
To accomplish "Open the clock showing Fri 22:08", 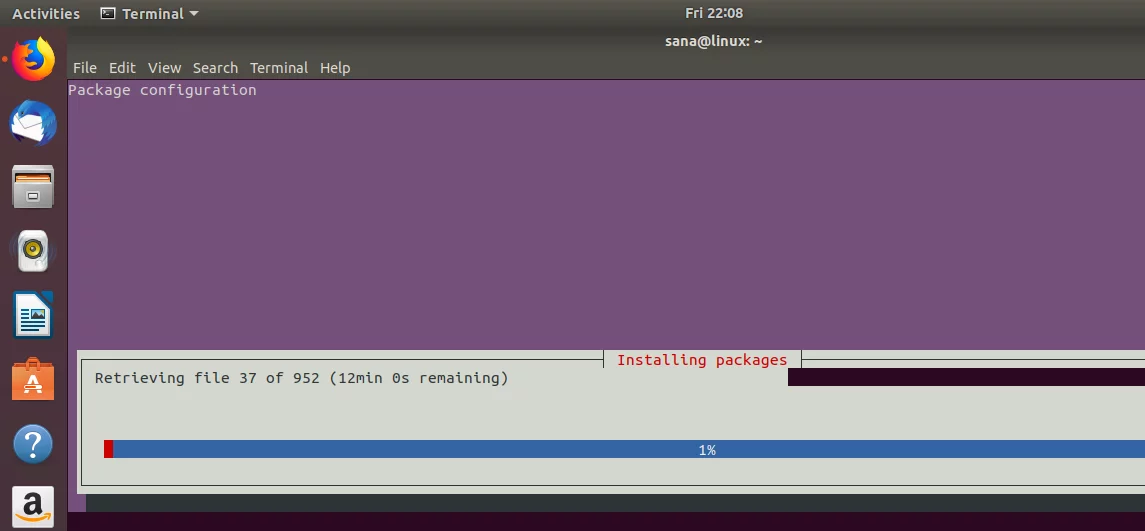I will 714,13.
